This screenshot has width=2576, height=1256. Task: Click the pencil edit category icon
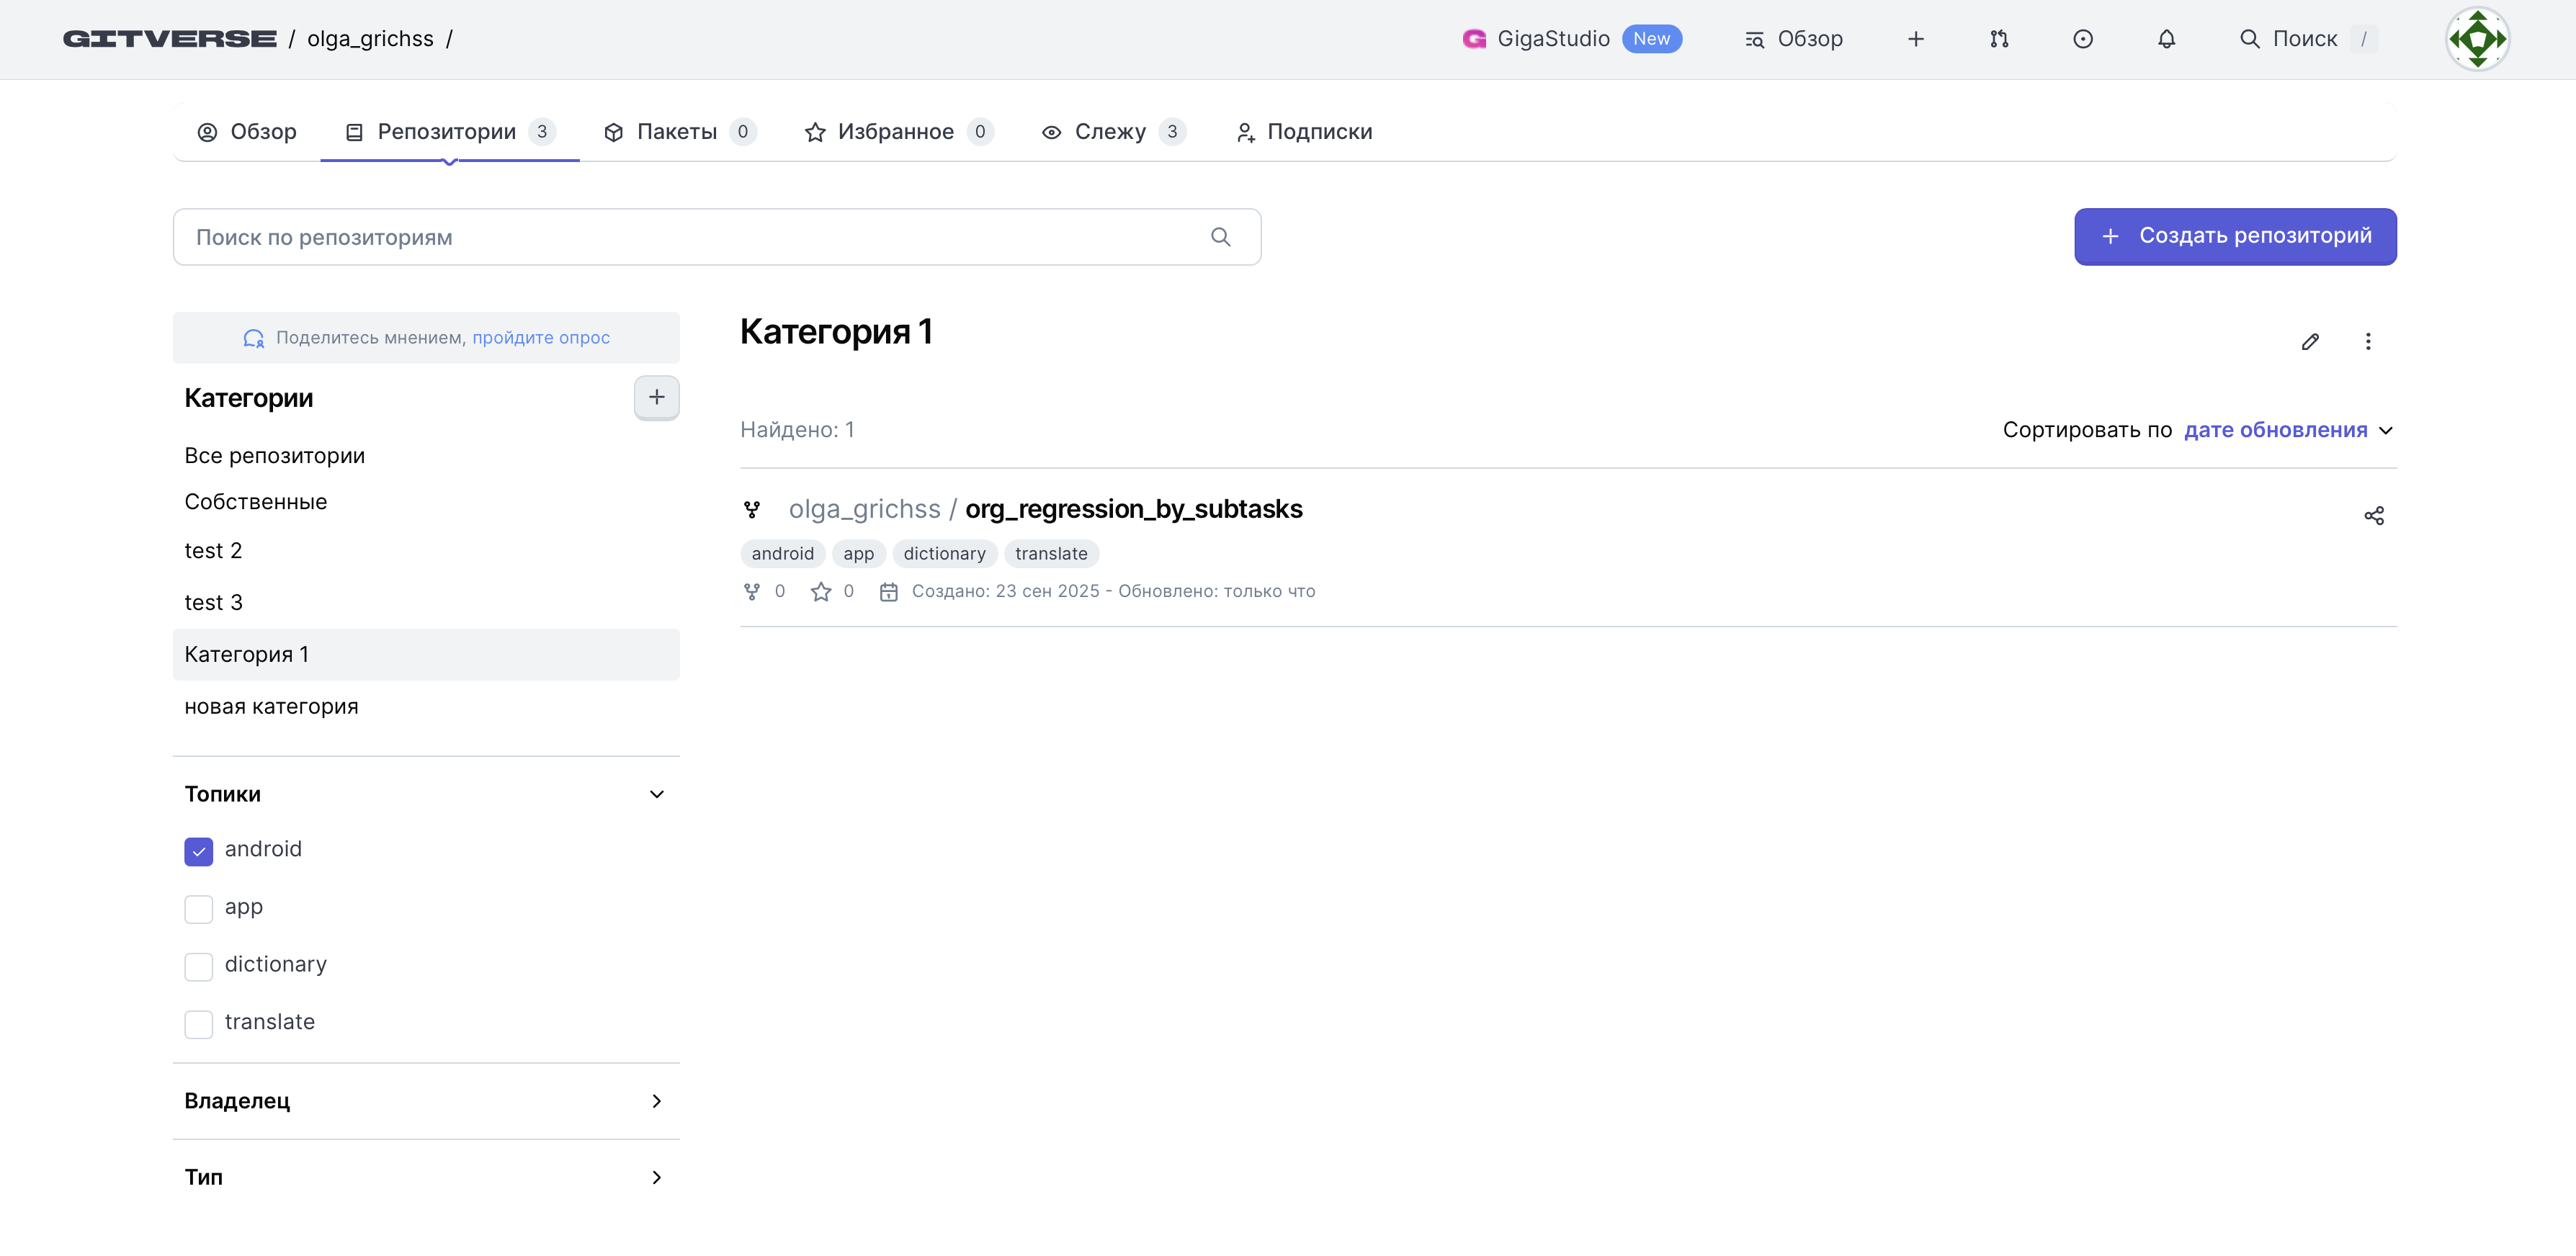point(2310,342)
